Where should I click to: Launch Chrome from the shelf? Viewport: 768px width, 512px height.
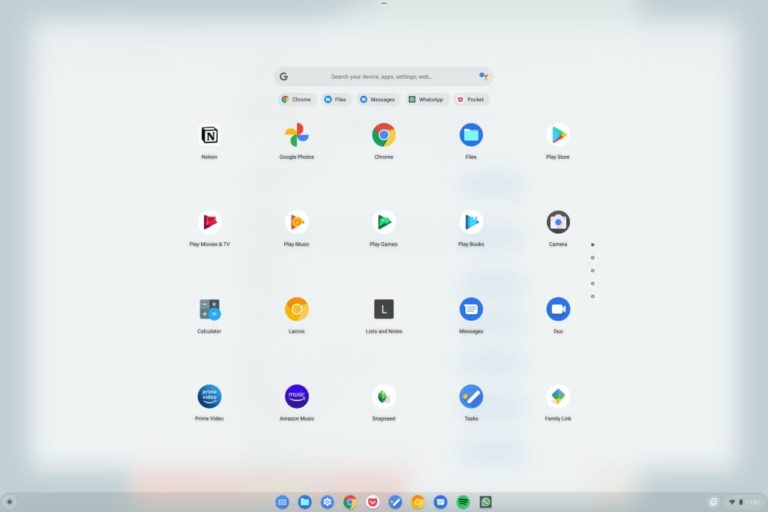(x=350, y=502)
